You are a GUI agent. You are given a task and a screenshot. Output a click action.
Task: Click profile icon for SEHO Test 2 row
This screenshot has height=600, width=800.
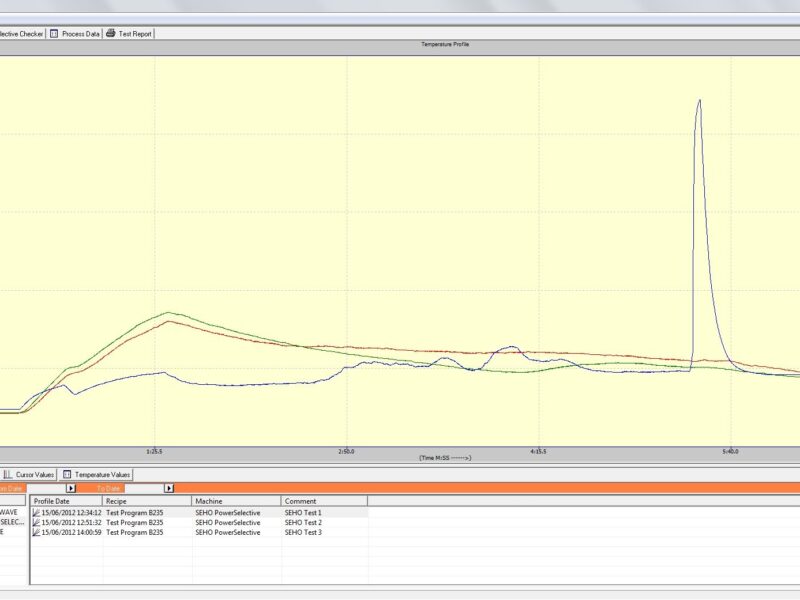pyautogui.click(x=36, y=522)
